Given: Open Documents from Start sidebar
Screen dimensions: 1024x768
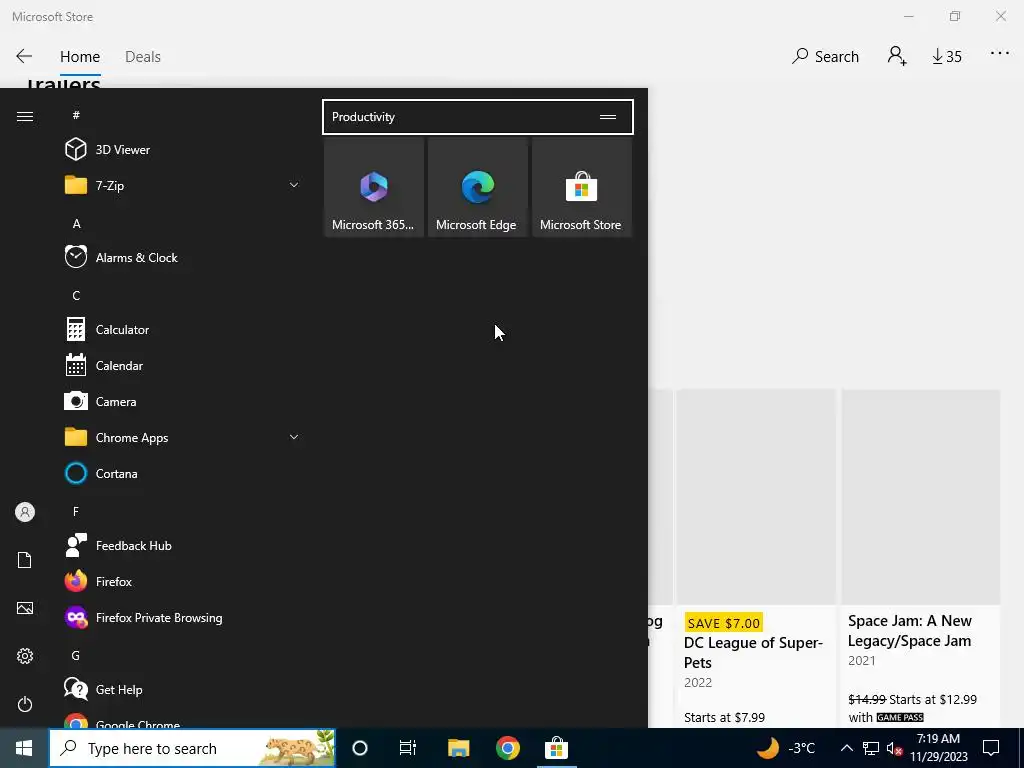Looking at the screenshot, I should (x=25, y=560).
